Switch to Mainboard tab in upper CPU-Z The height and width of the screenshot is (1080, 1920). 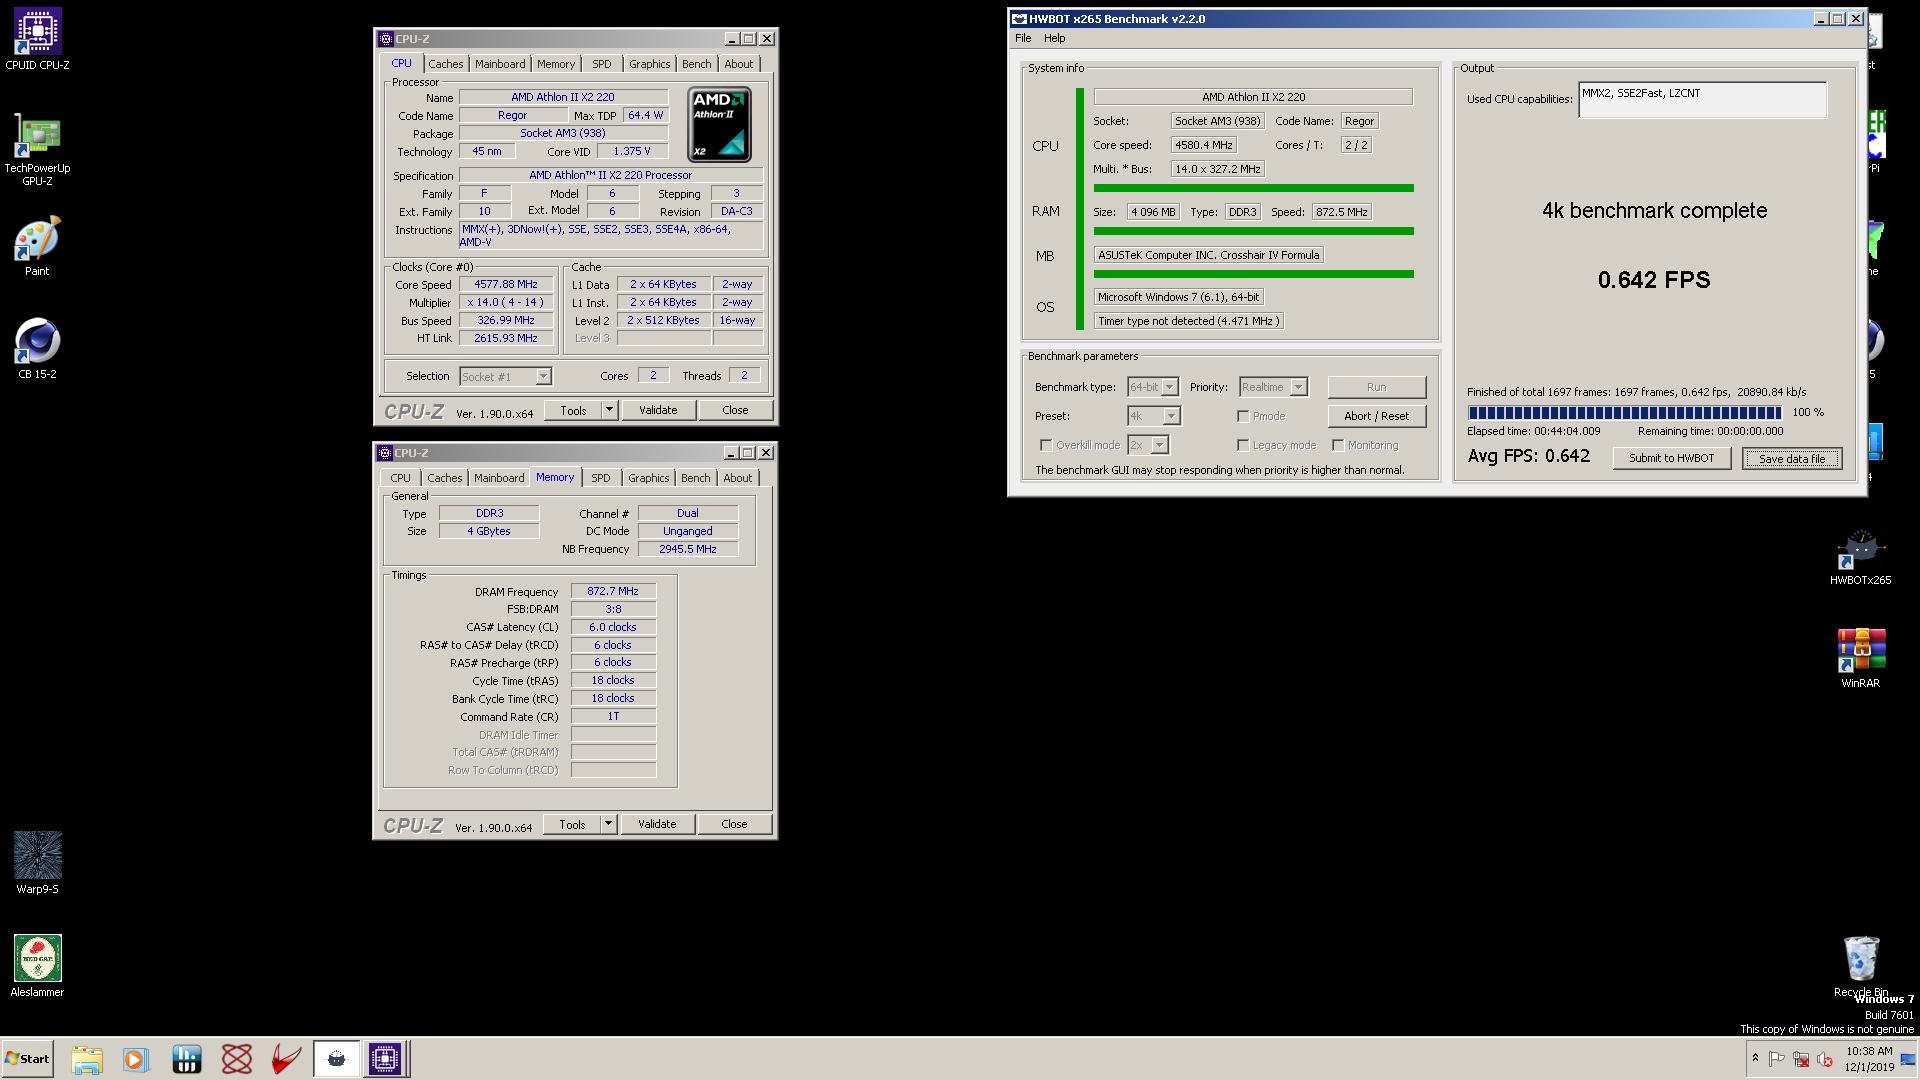(x=500, y=64)
